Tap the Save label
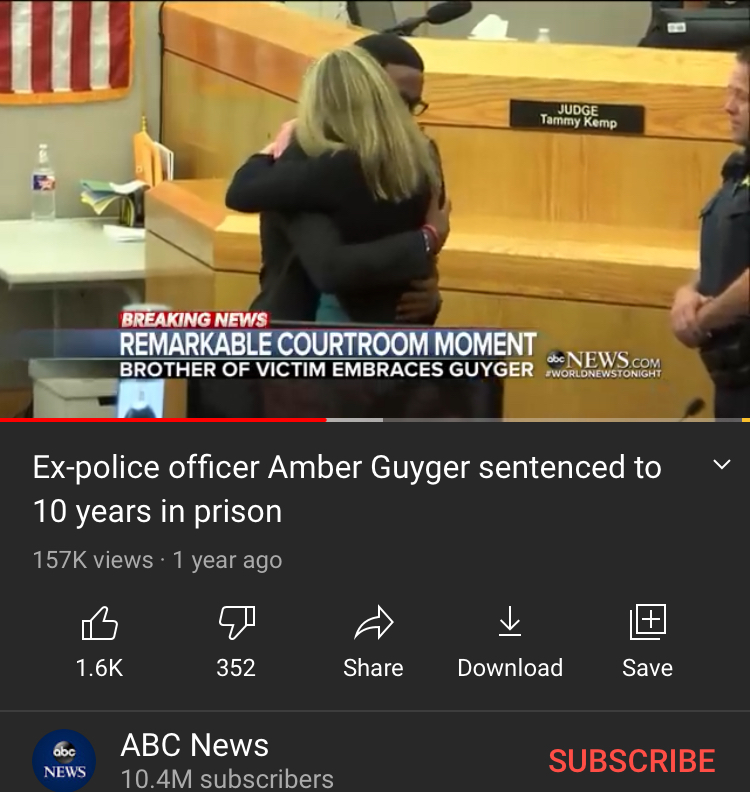Screen dimensions: 750x792 647,668
